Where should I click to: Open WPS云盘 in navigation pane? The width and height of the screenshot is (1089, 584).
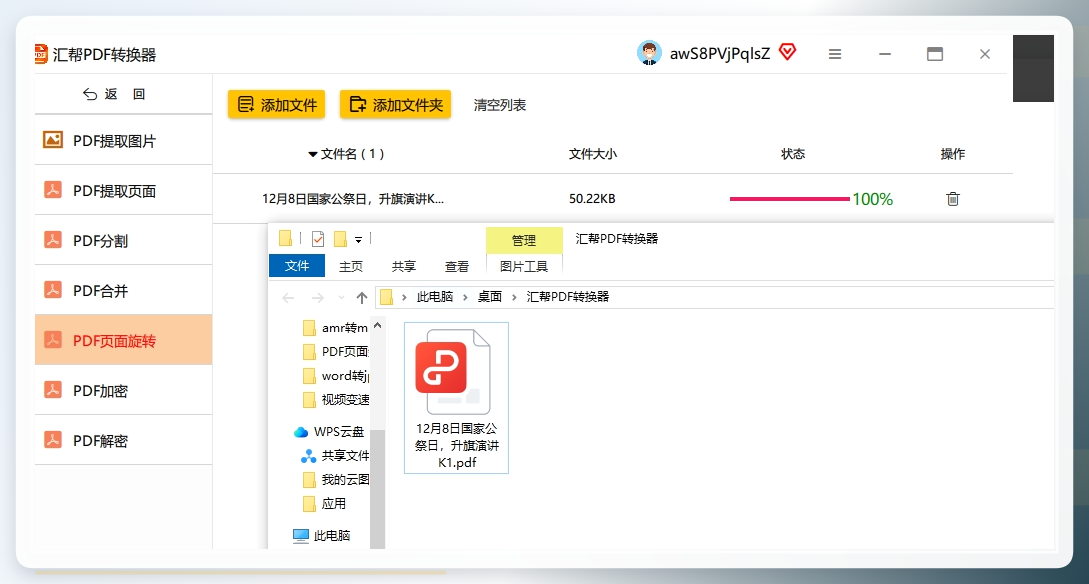[329, 431]
